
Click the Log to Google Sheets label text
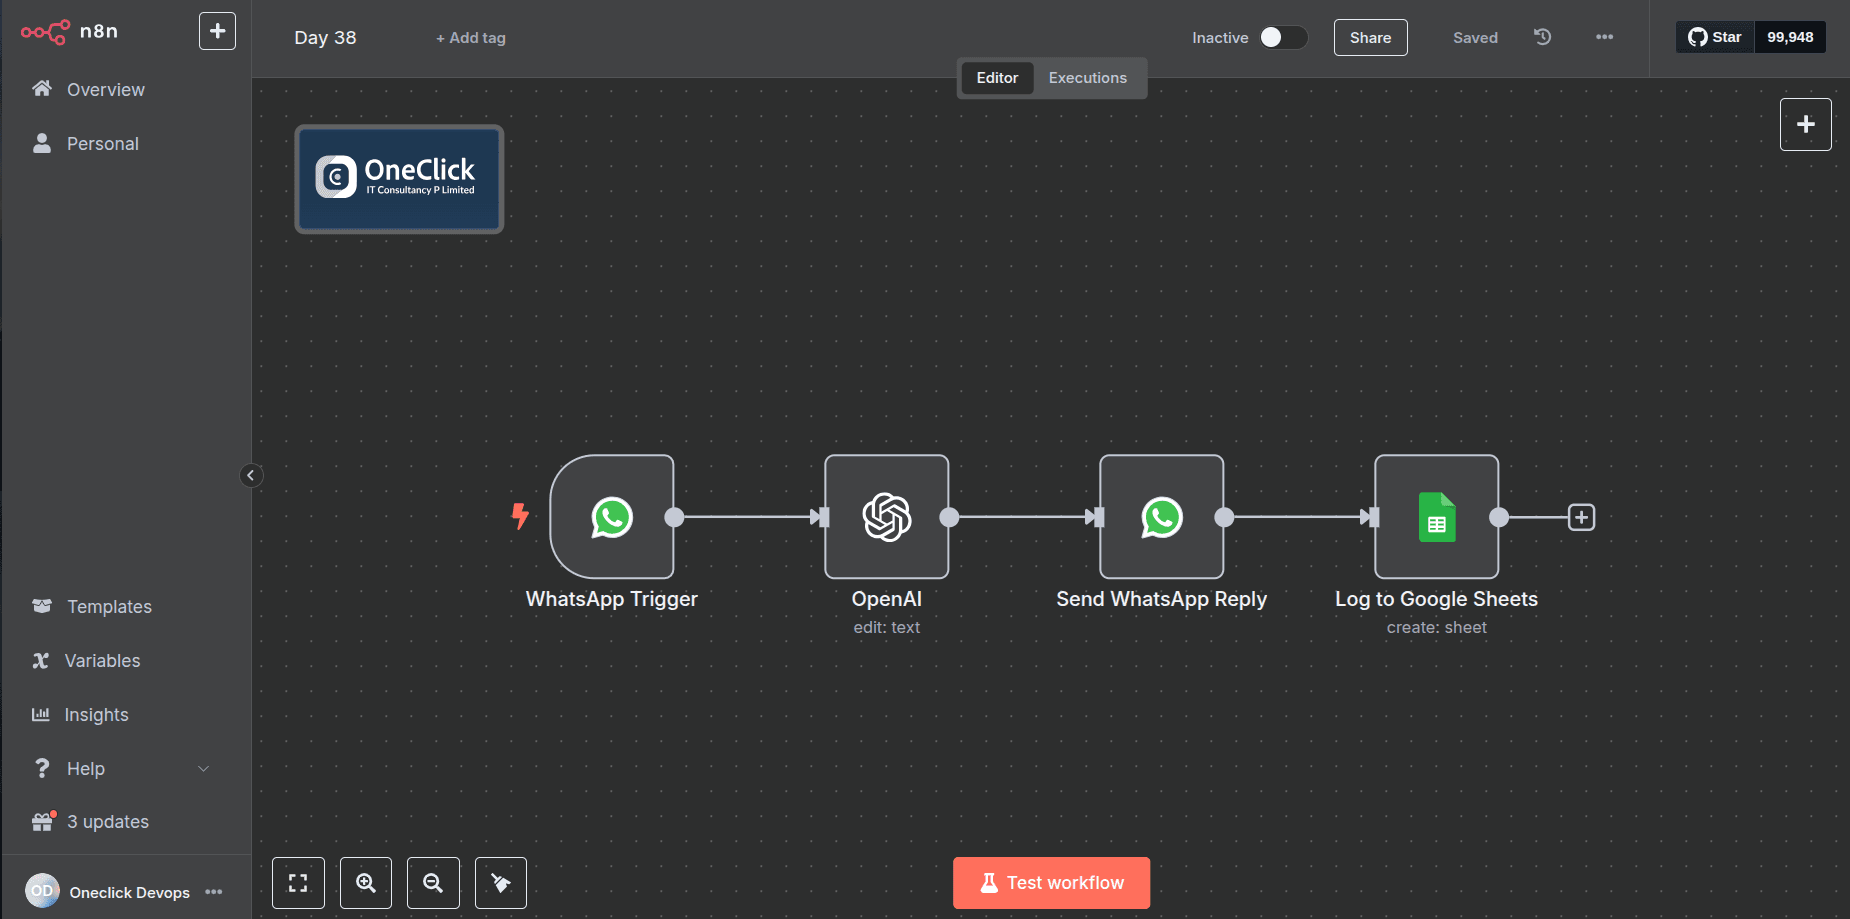click(1437, 599)
